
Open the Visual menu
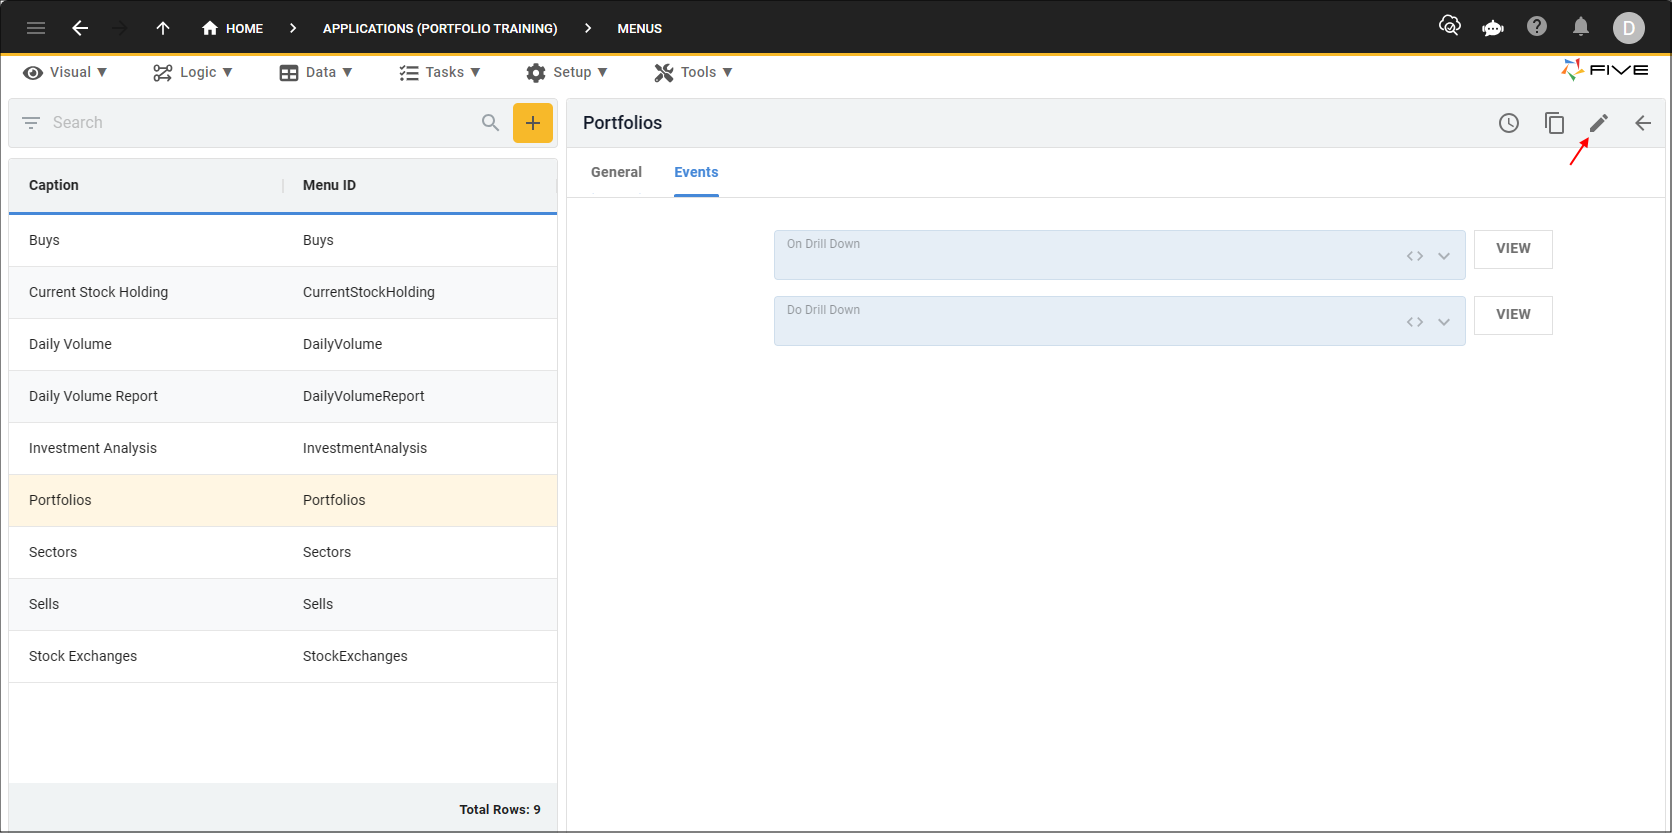click(65, 72)
